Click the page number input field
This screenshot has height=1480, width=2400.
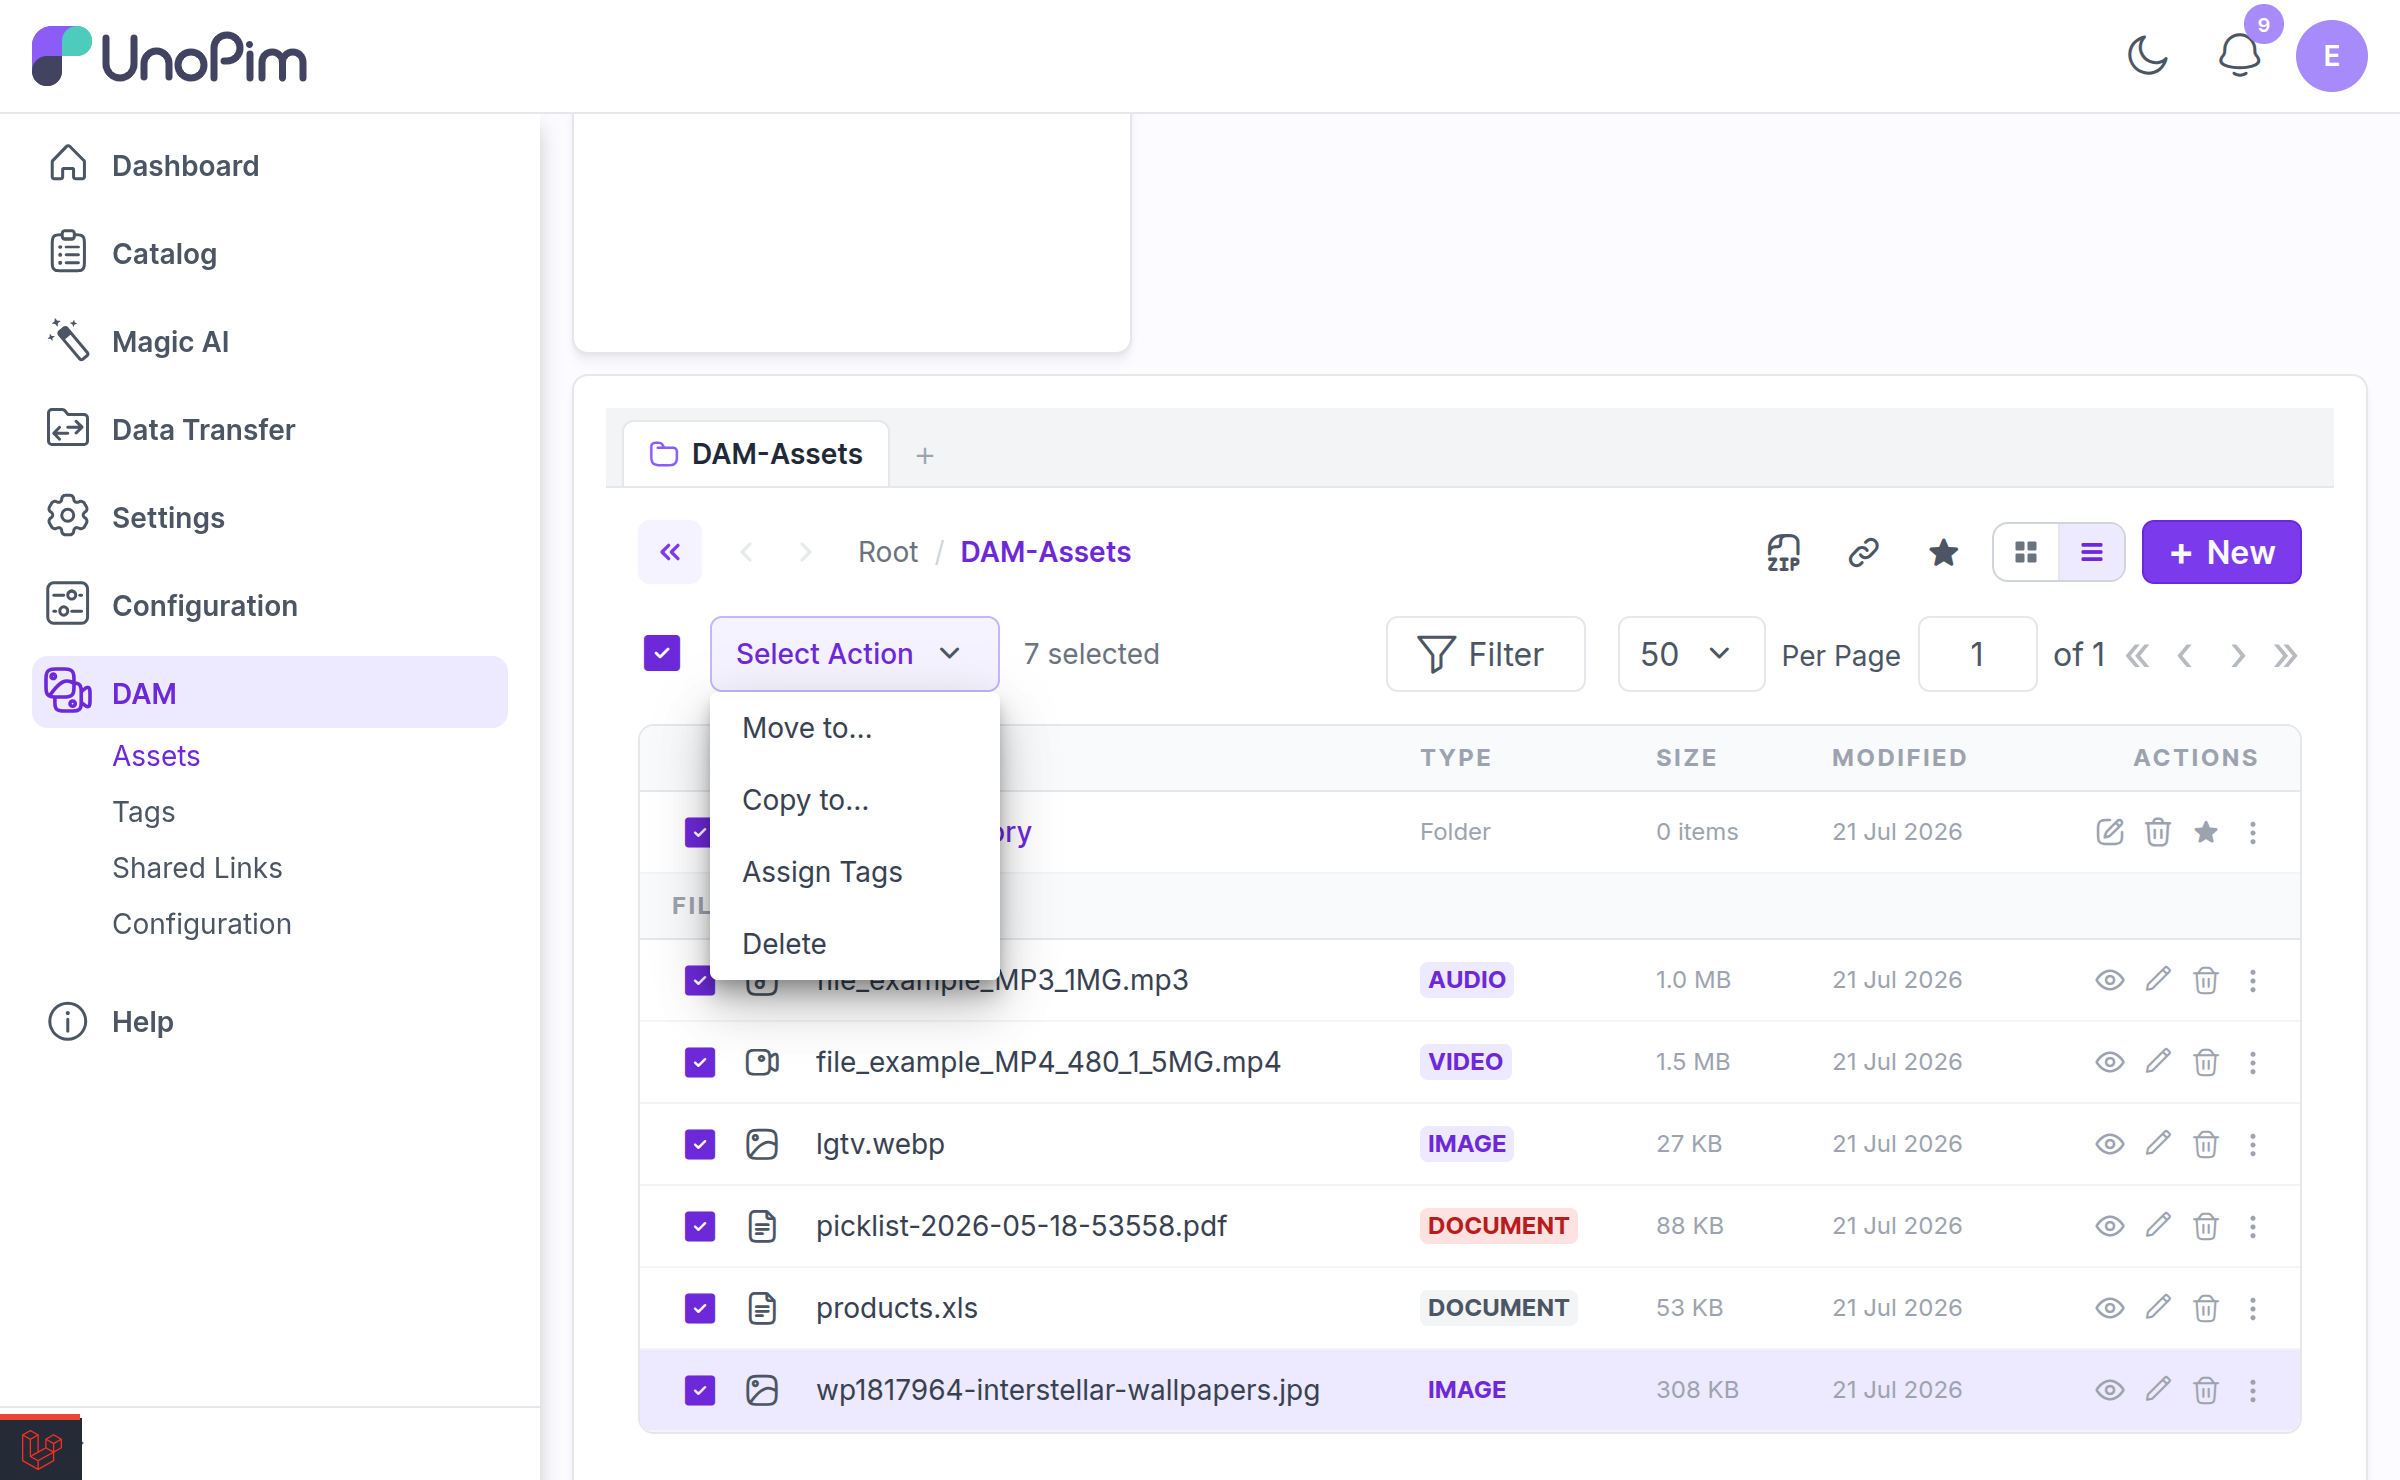coord(1977,654)
